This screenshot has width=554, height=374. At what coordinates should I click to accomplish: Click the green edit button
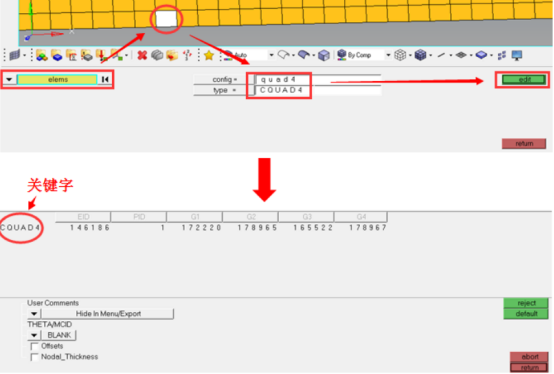524,79
